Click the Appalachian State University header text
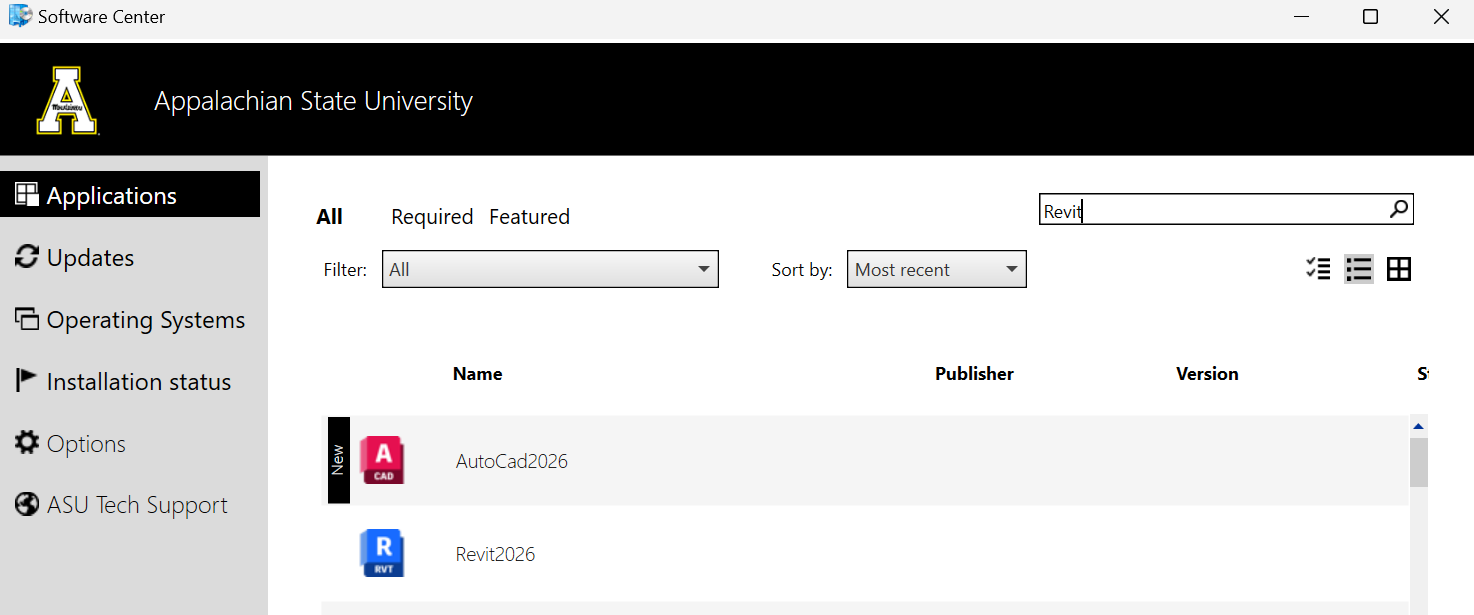Viewport: 1474px width, 615px height. click(x=313, y=101)
